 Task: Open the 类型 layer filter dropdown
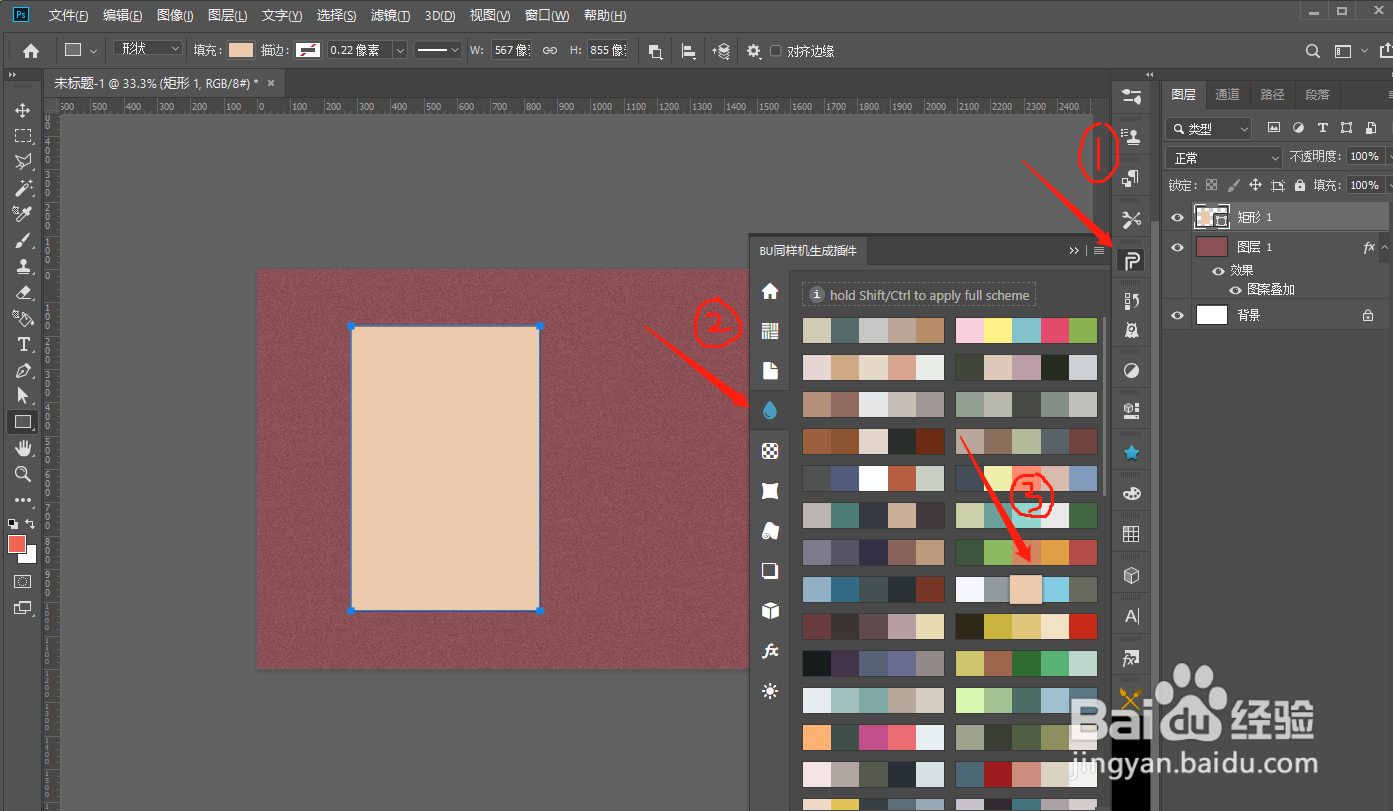pos(1209,129)
